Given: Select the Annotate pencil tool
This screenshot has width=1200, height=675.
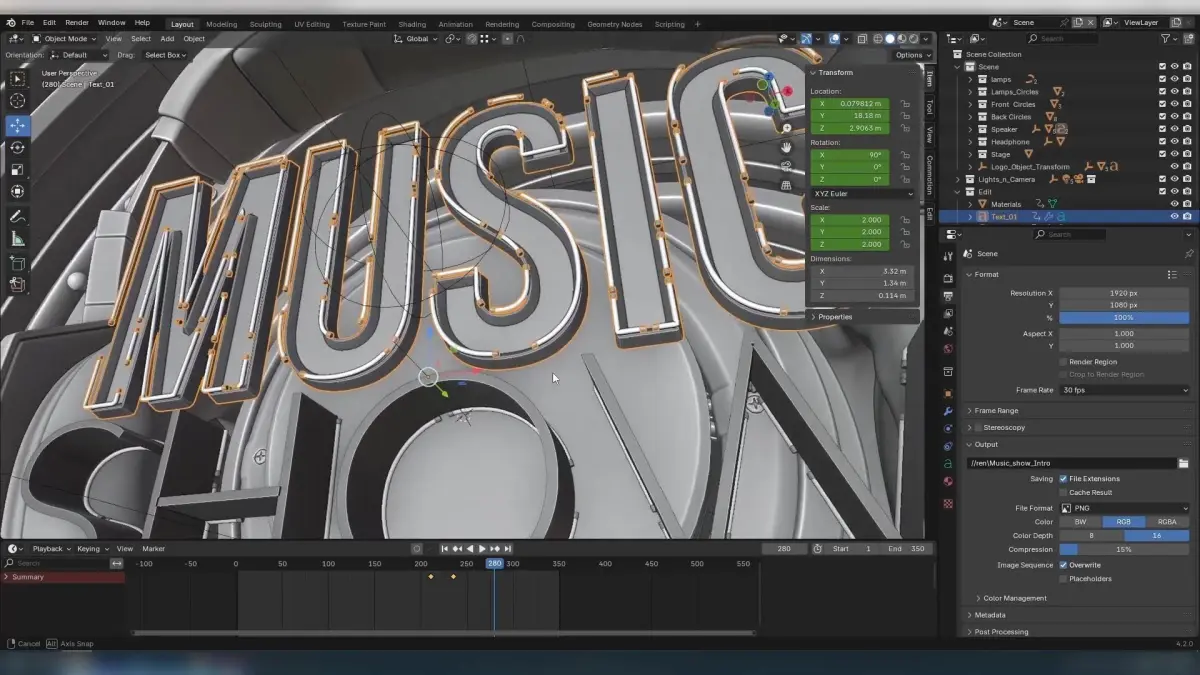Looking at the screenshot, I should pyautogui.click(x=18, y=217).
